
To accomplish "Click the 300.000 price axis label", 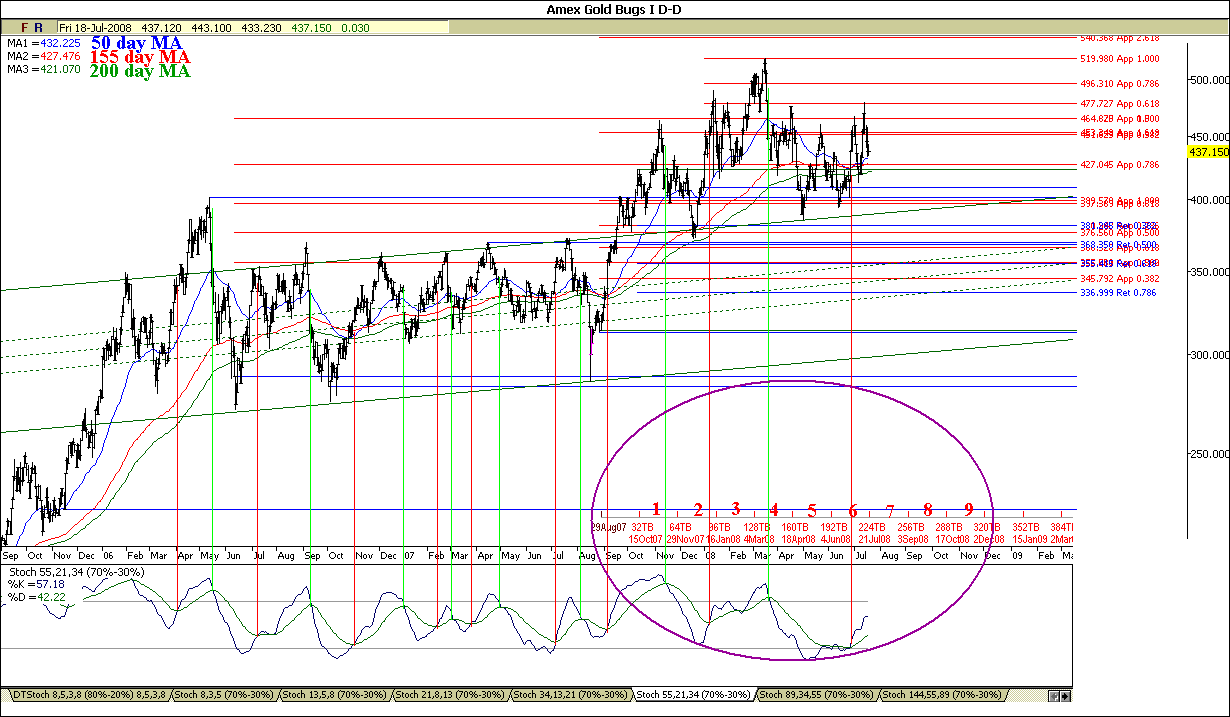I will pos(1209,355).
